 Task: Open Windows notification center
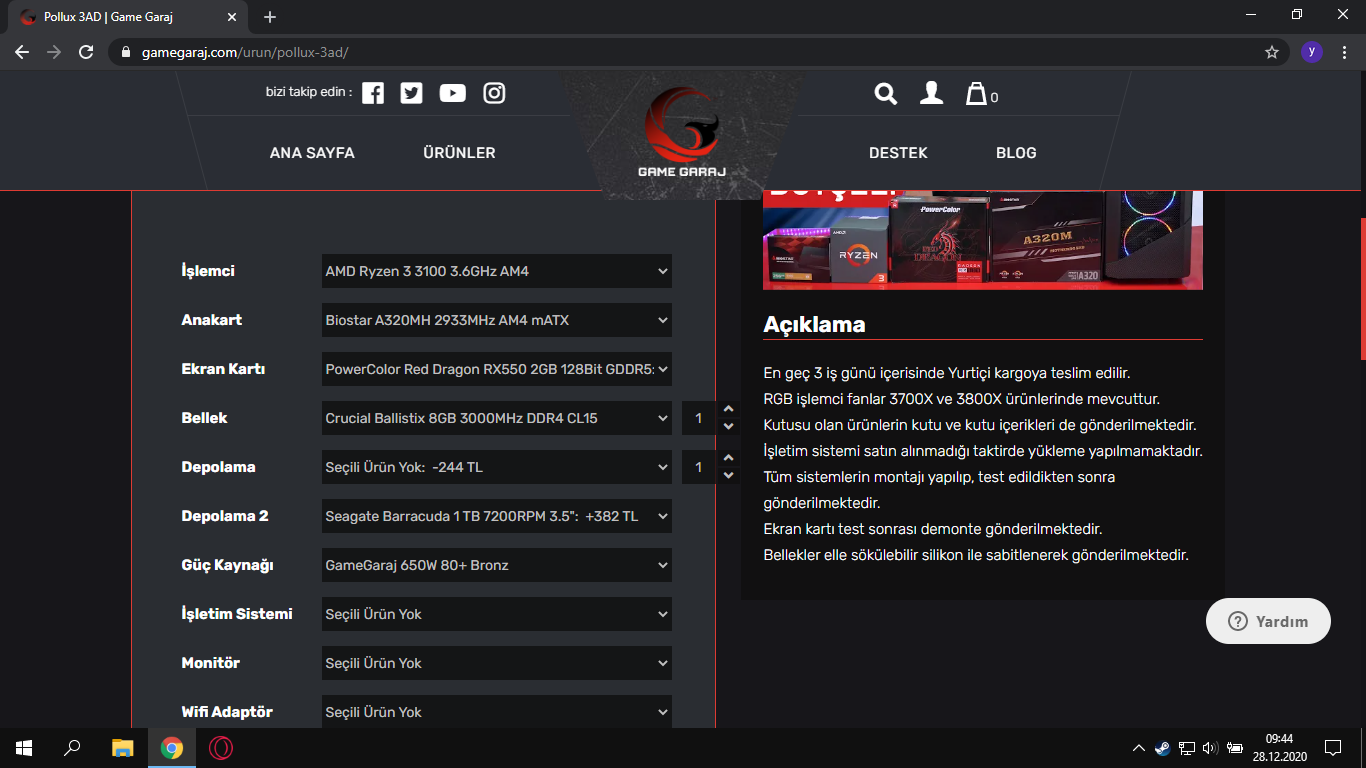click(x=1332, y=748)
